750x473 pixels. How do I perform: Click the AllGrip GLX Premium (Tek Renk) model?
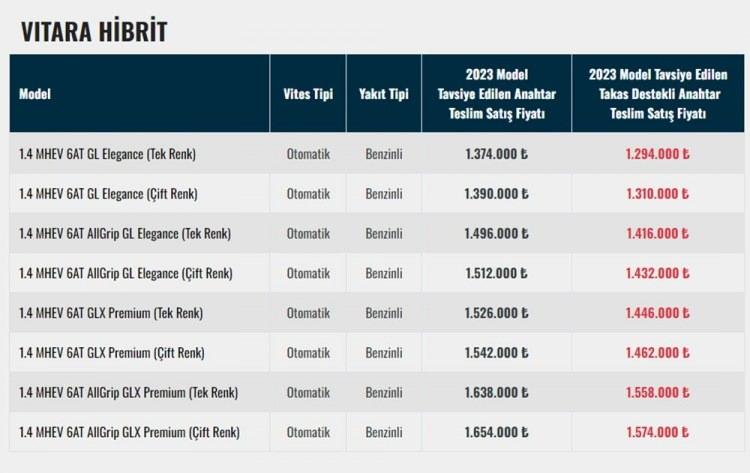pyautogui.click(x=128, y=392)
